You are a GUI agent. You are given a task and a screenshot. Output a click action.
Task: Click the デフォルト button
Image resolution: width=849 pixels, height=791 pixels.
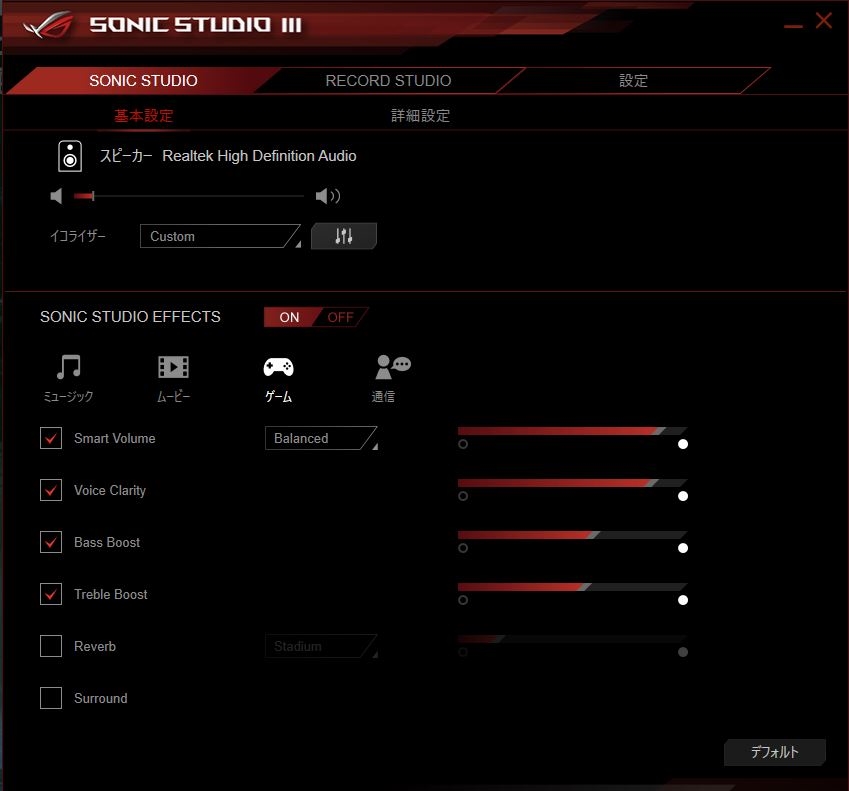pyautogui.click(x=775, y=752)
